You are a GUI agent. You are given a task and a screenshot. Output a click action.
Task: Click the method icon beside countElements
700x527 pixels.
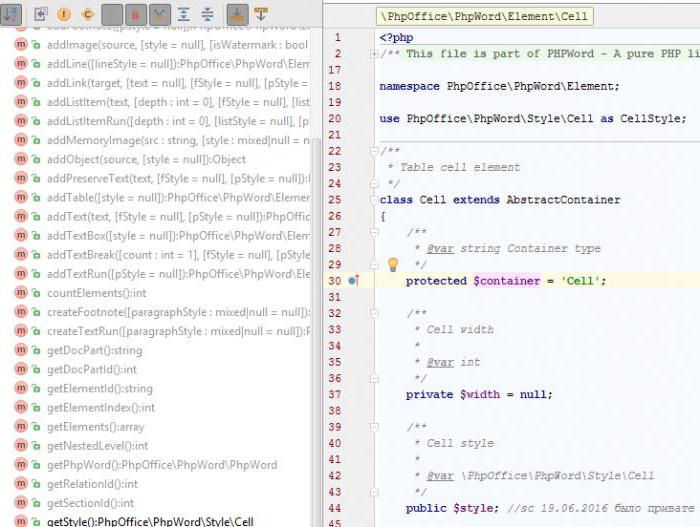point(21,293)
